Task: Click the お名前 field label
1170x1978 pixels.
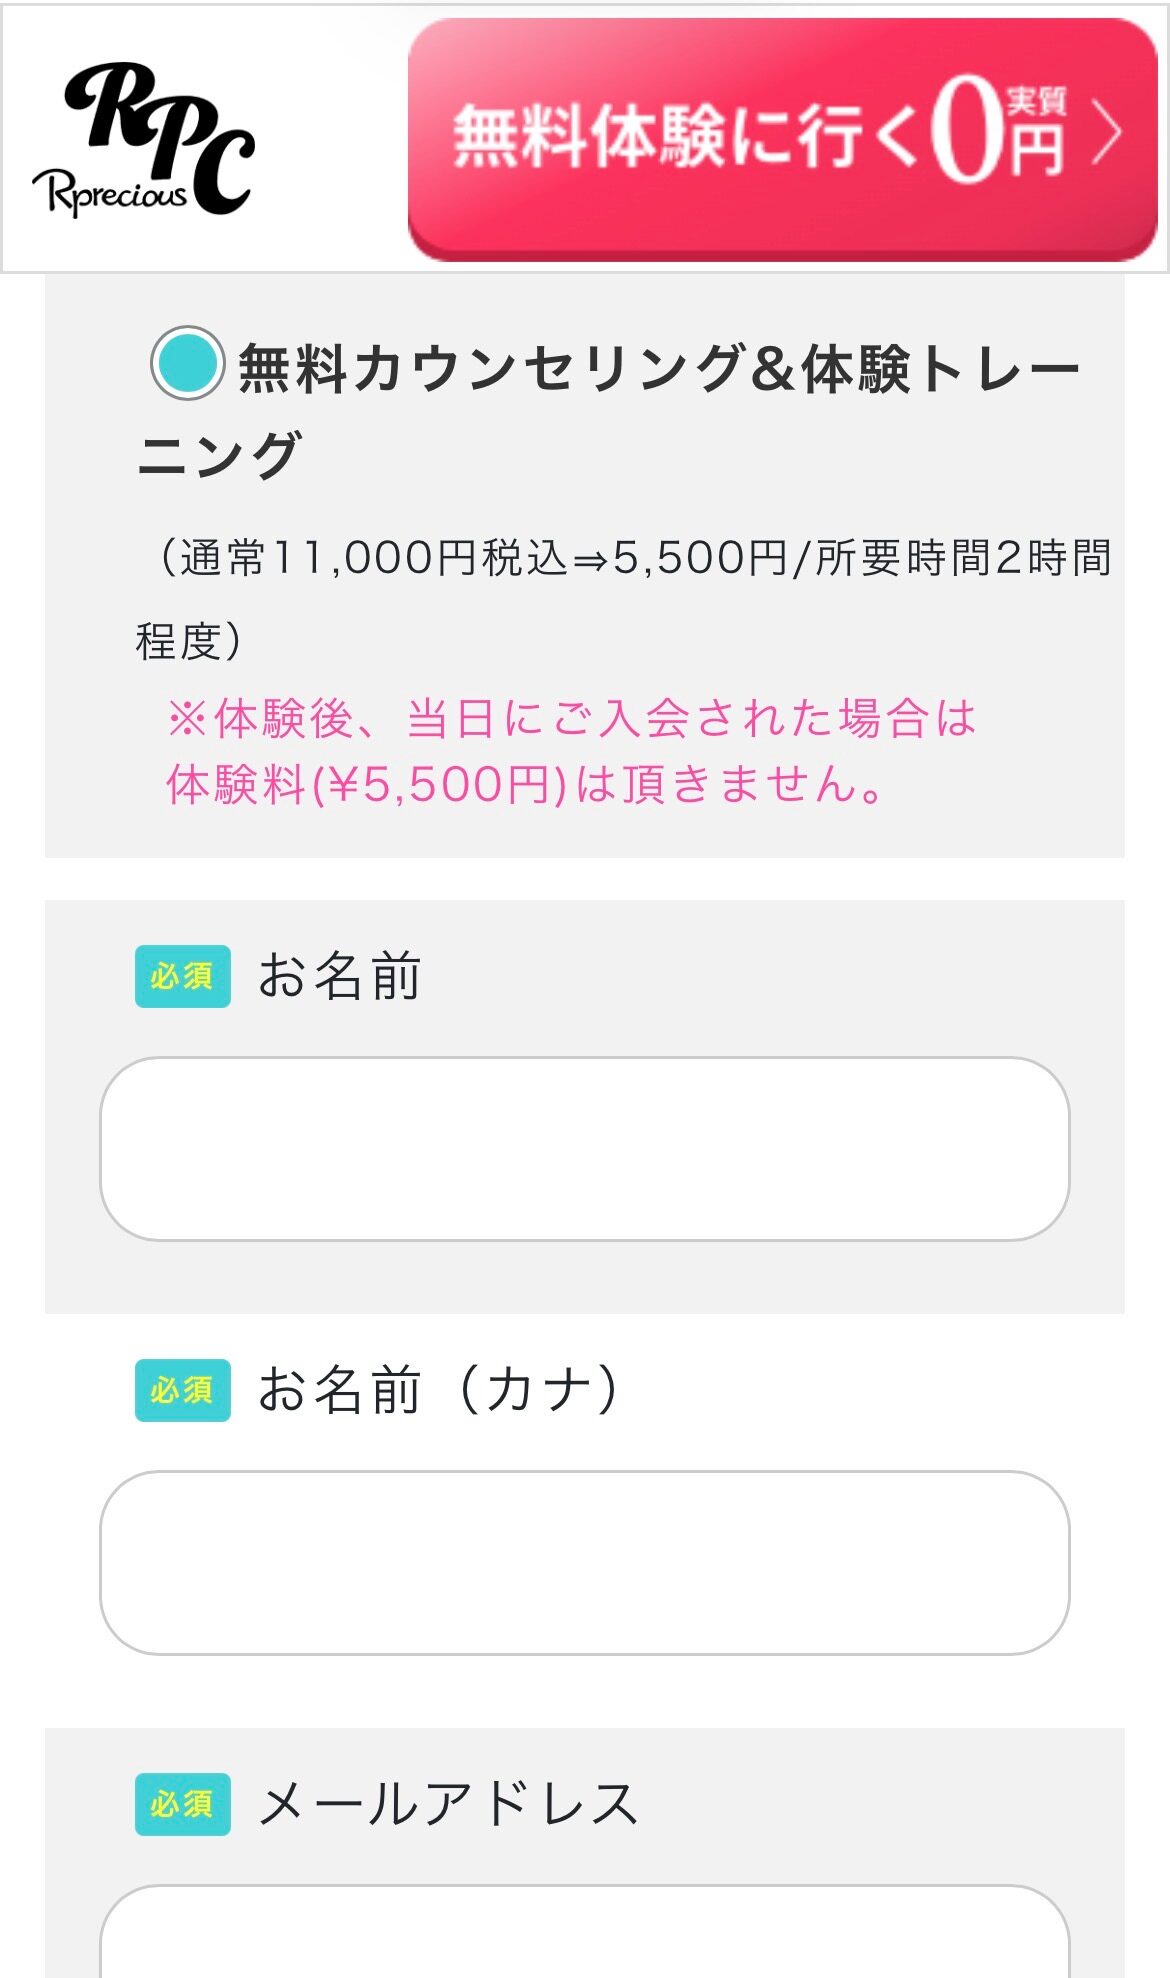Action: pos(339,976)
